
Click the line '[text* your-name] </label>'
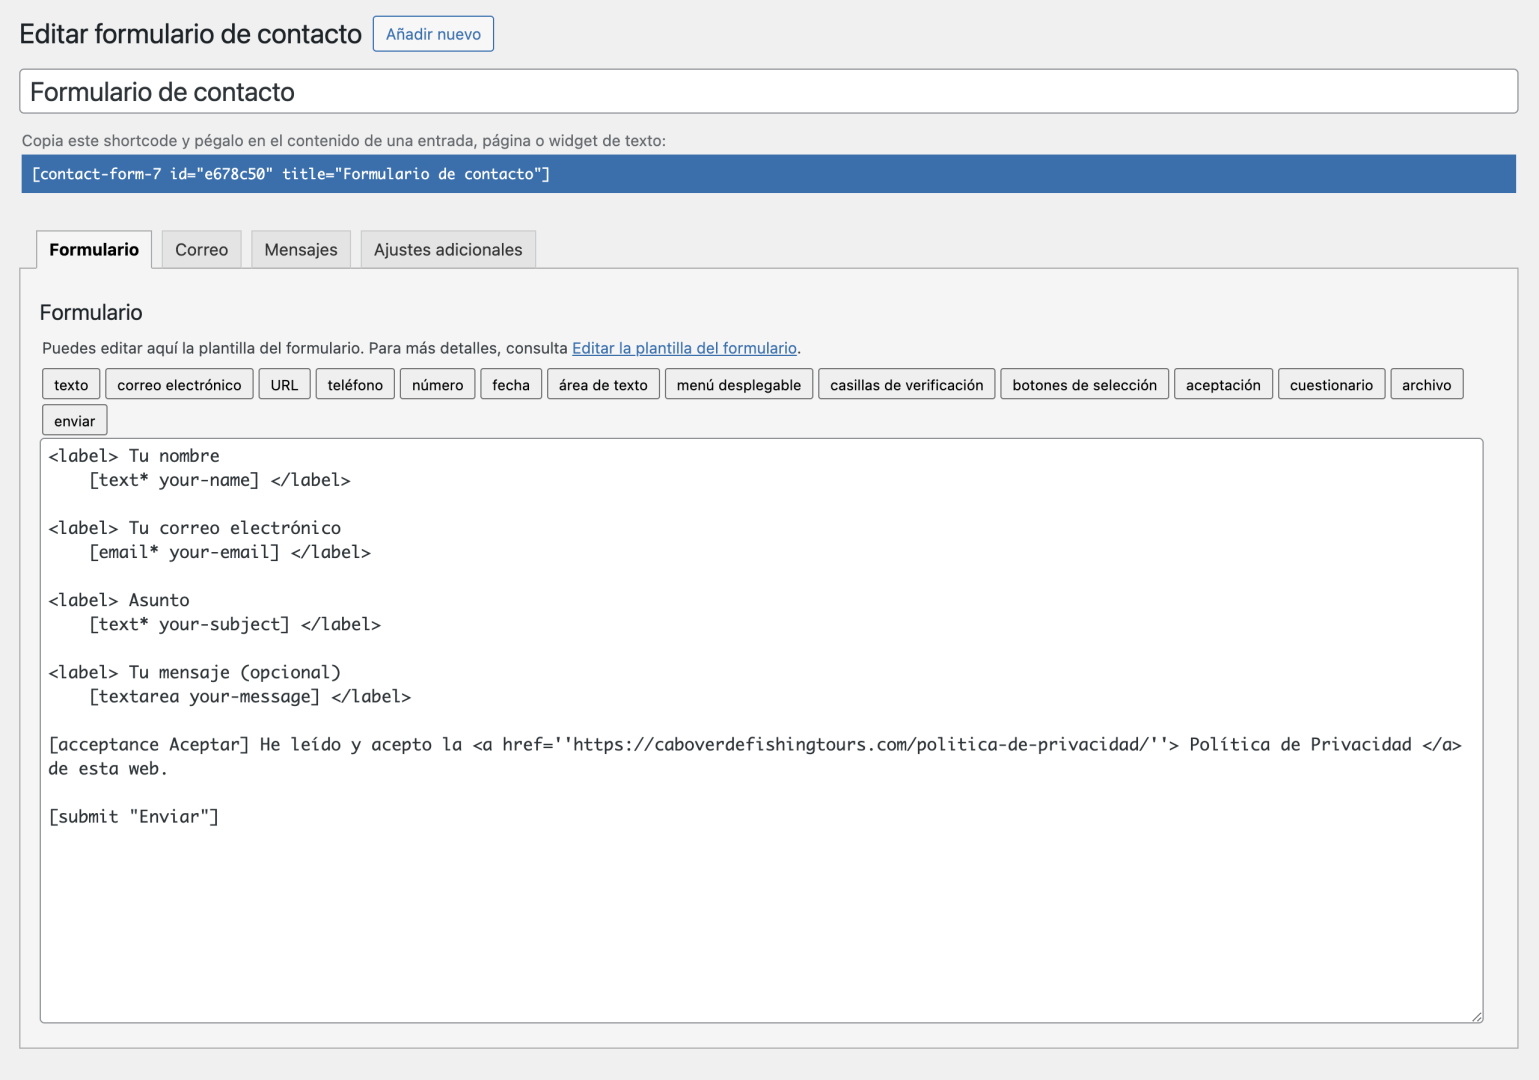[220, 480]
